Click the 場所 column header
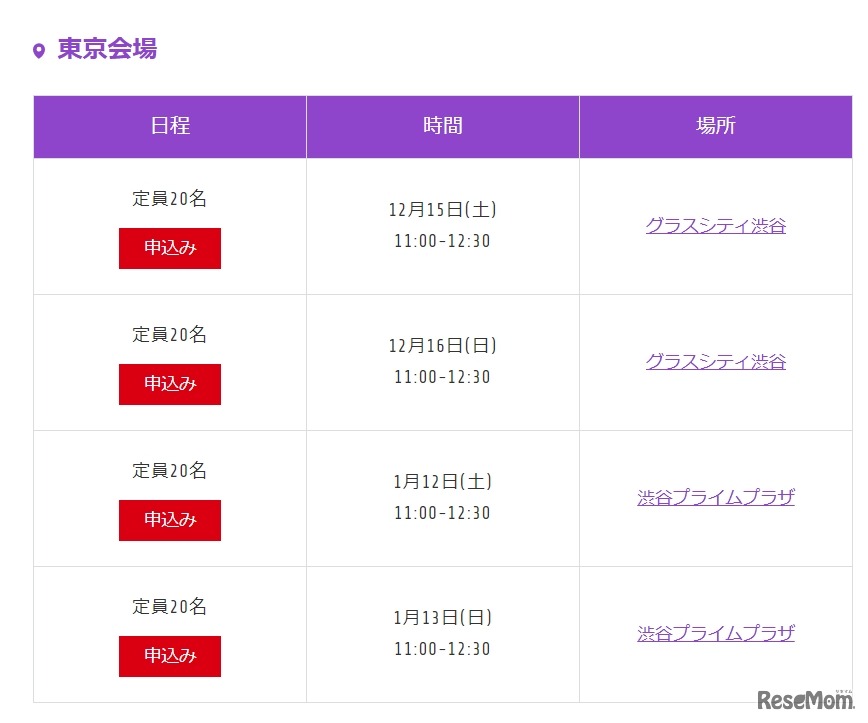The height and width of the screenshot is (723, 868). tap(716, 126)
